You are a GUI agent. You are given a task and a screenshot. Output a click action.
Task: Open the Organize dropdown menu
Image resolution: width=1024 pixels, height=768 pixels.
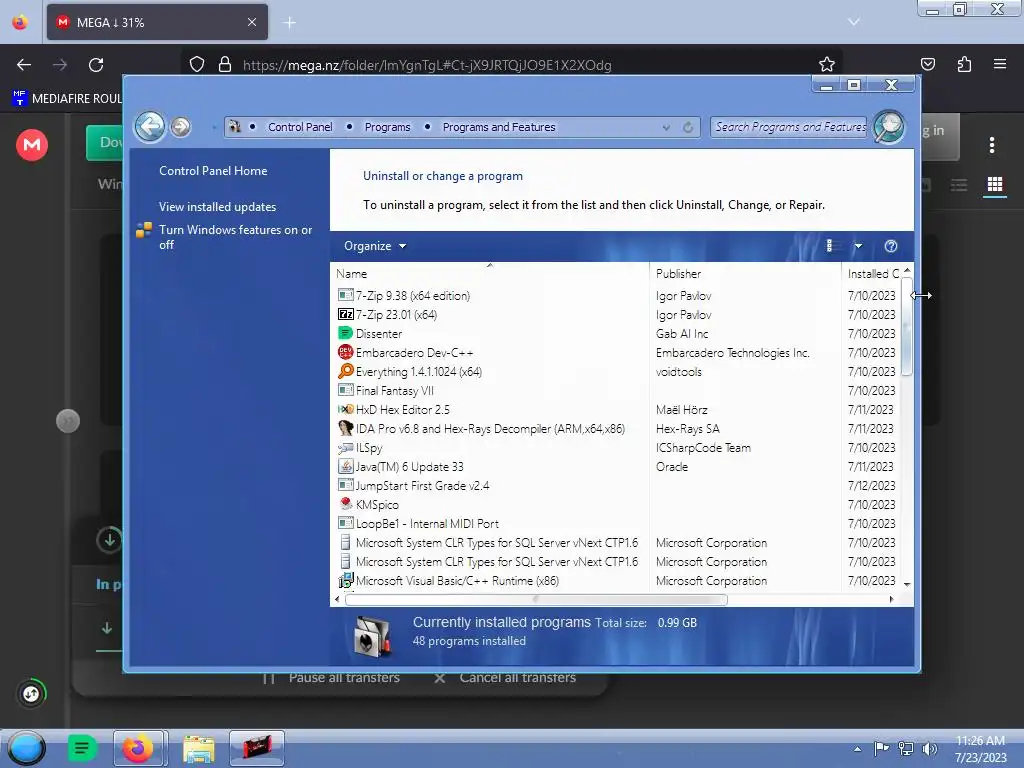(x=375, y=246)
